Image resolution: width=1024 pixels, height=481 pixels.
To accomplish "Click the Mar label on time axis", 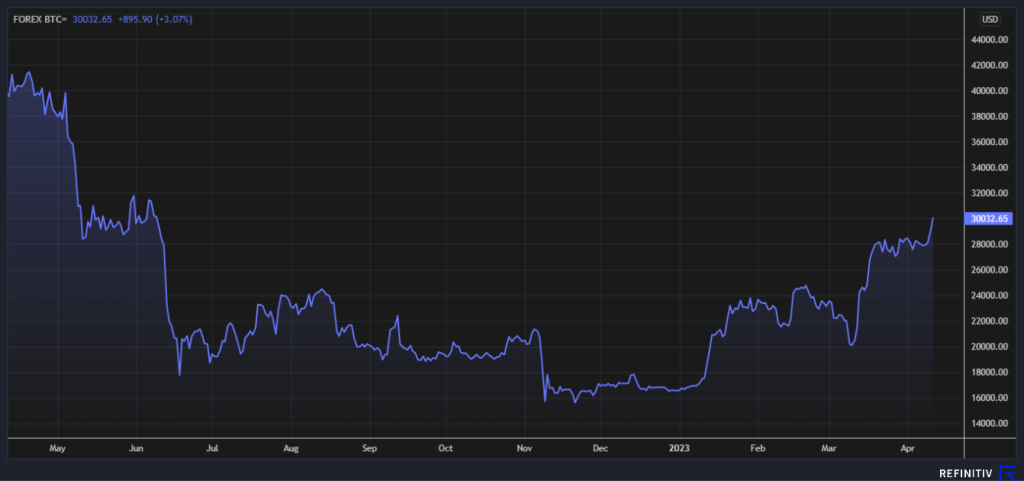I will (829, 449).
